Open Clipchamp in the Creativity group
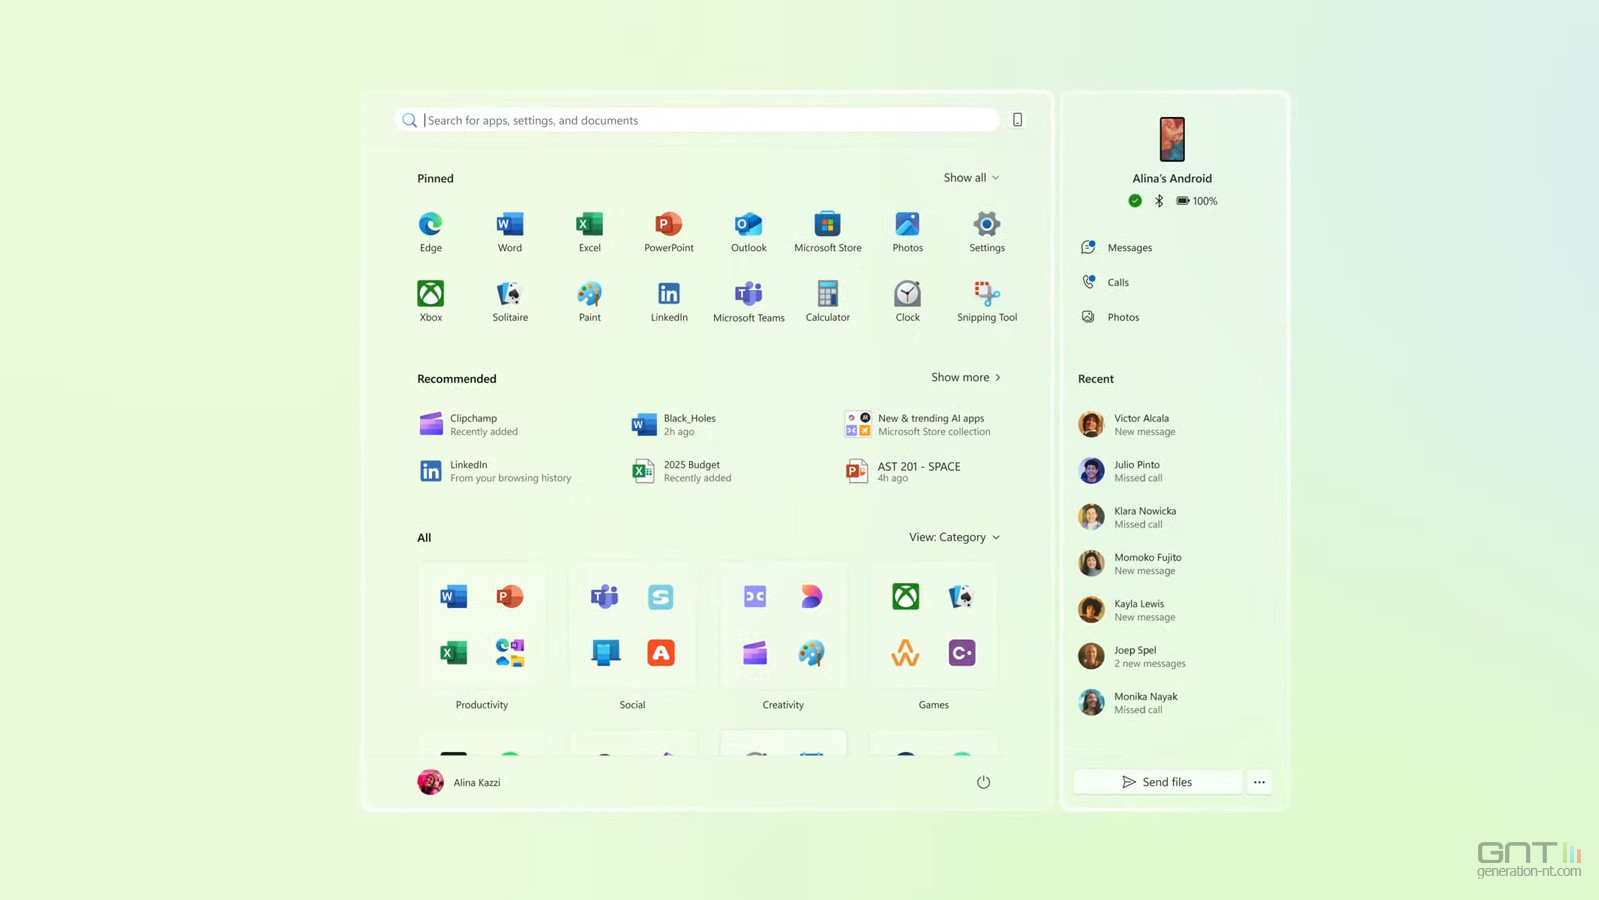1599x900 pixels. [755, 653]
